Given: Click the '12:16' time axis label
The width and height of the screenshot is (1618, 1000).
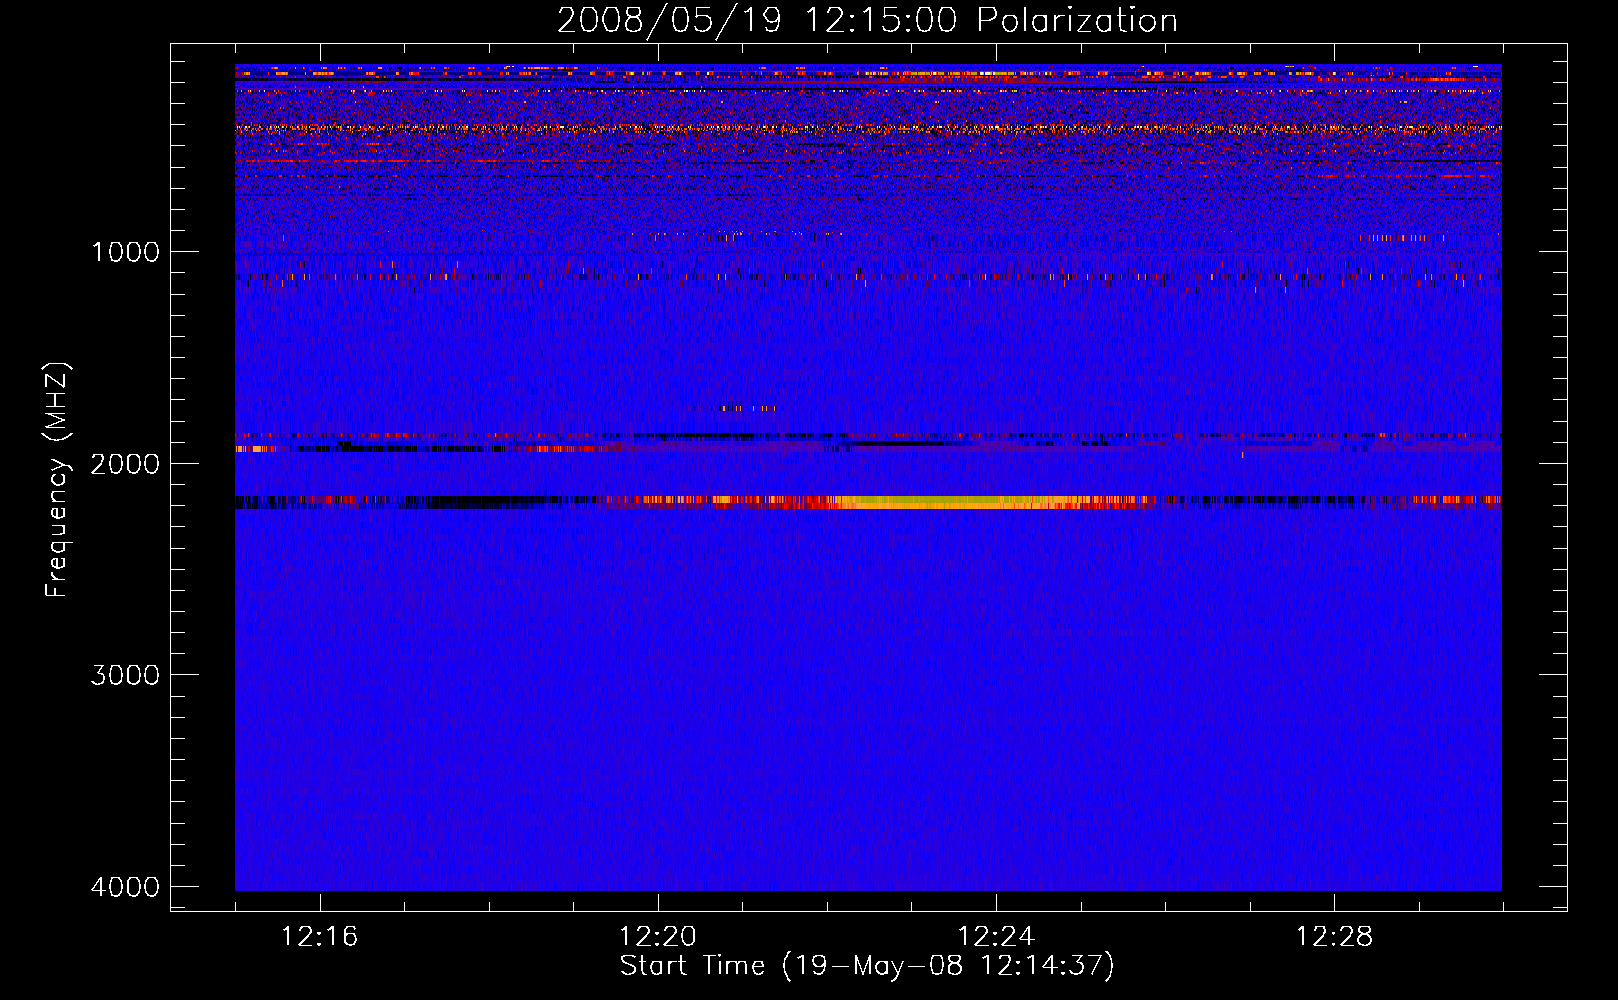Looking at the screenshot, I should [319, 937].
